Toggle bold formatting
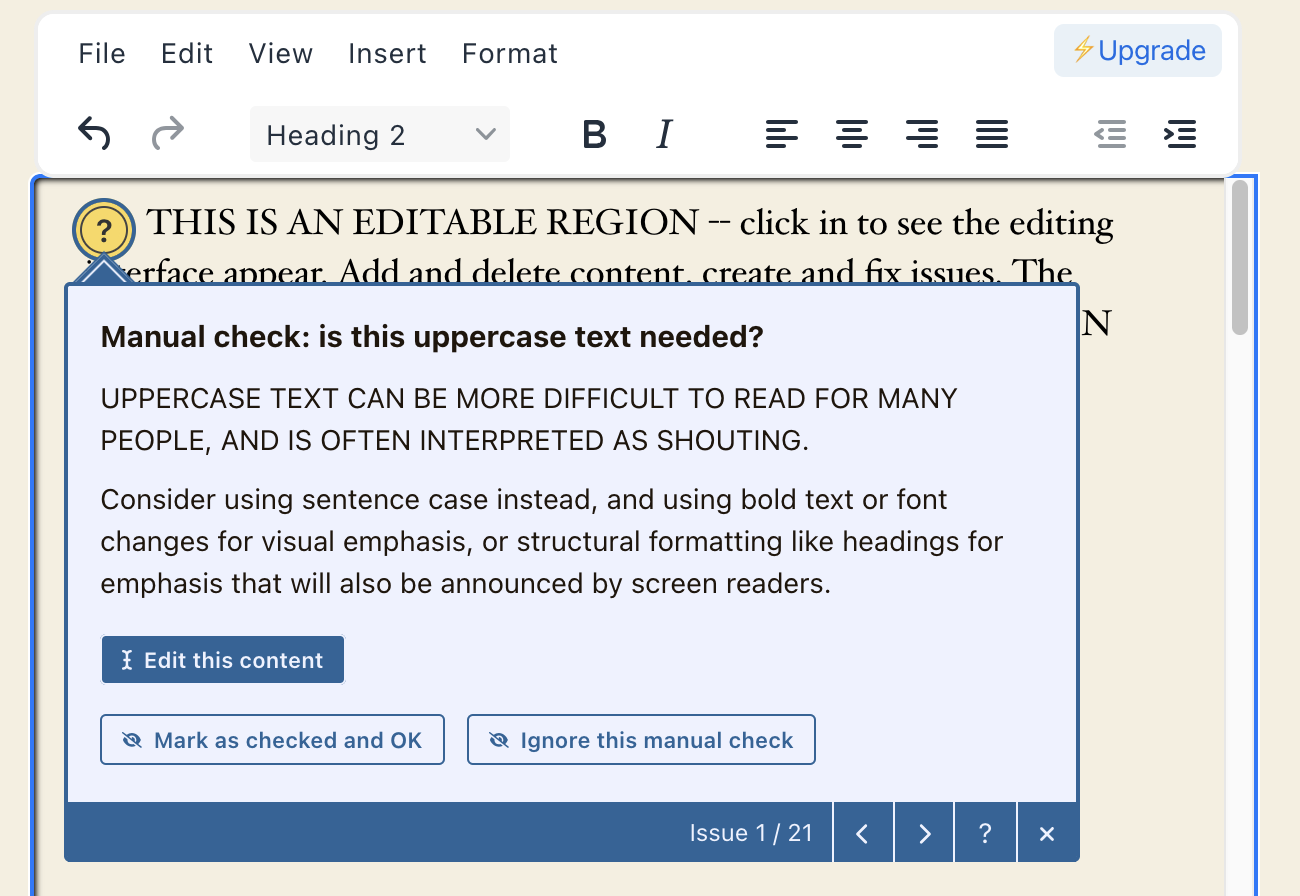 click(594, 134)
